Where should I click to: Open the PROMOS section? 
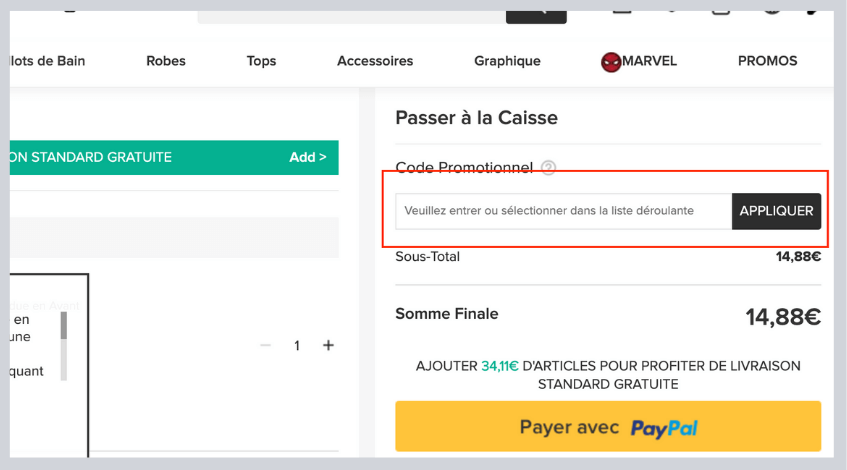[x=767, y=61]
